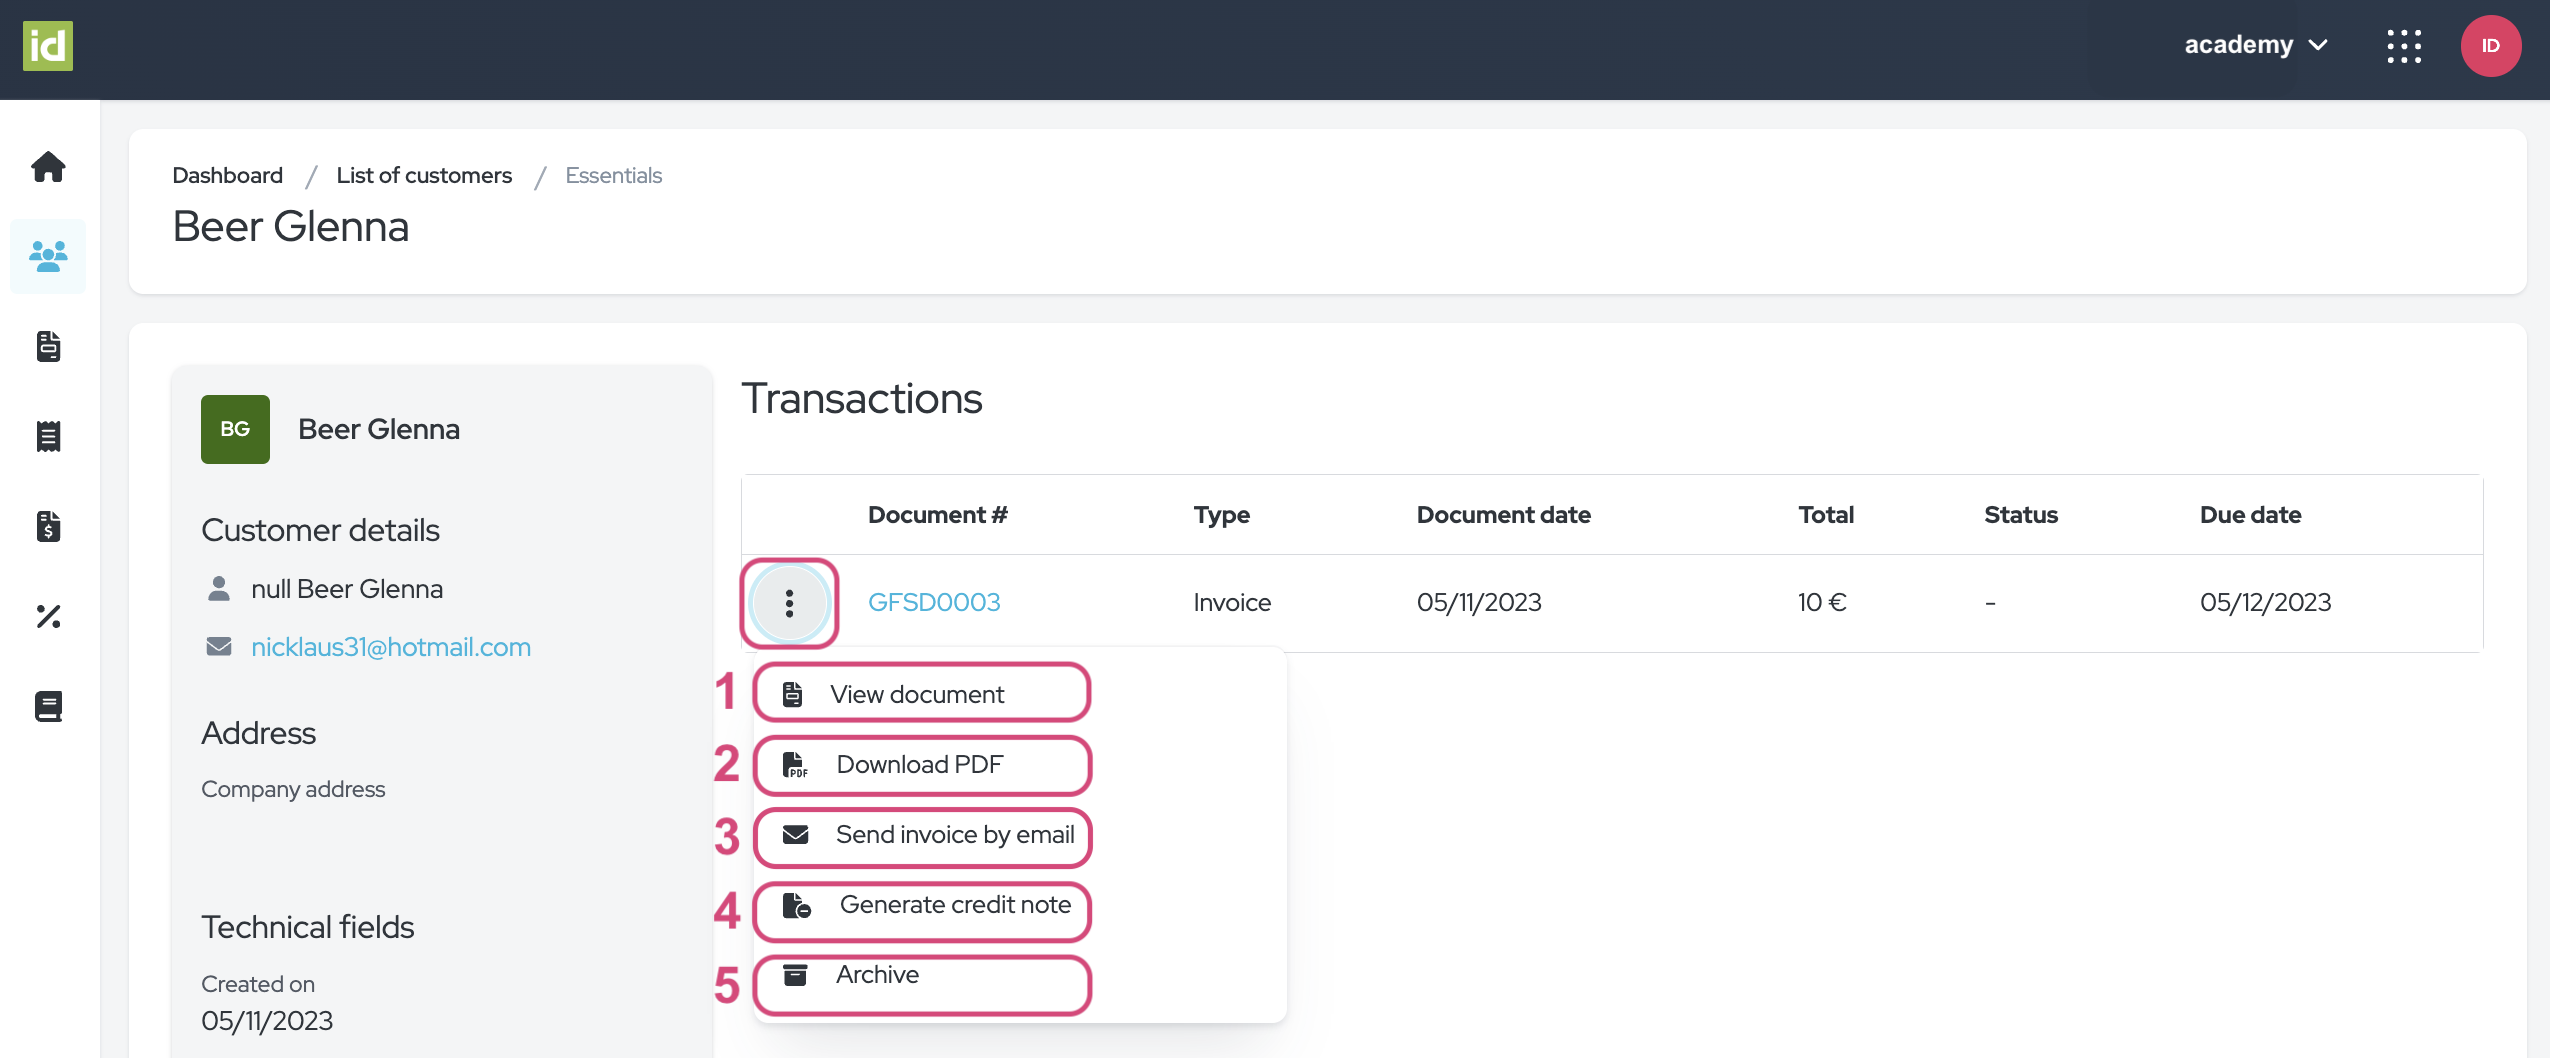
Task: Click the nicklaus31@hotmail.com email link
Action: pyautogui.click(x=390, y=647)
